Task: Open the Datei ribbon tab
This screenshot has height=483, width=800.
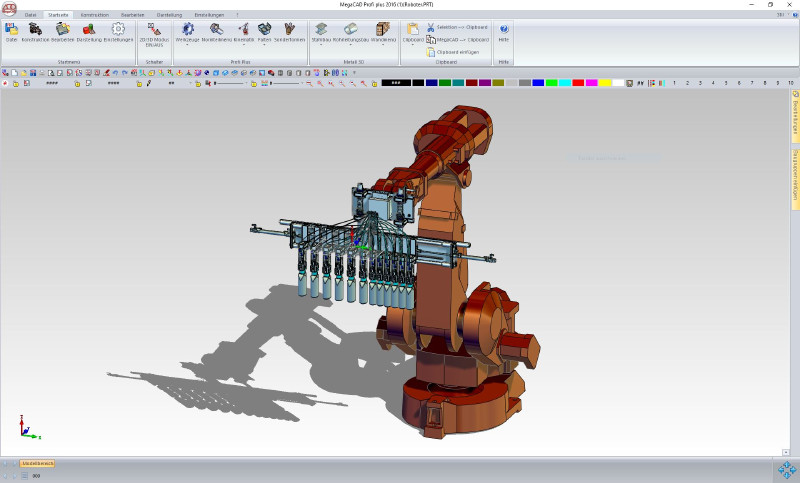Action: click(31, 15)
